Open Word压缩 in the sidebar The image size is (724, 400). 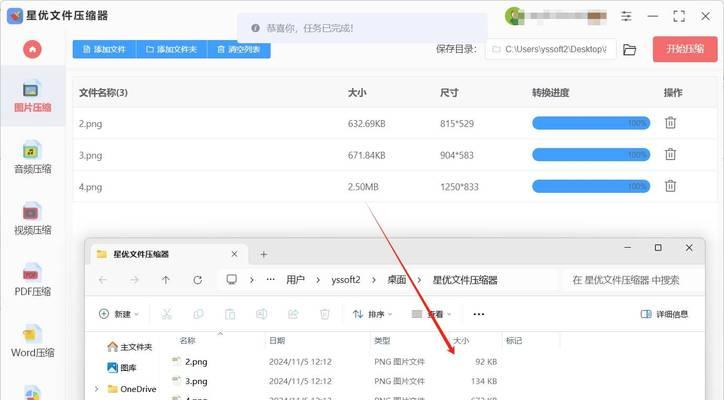[x=32, y=342]
